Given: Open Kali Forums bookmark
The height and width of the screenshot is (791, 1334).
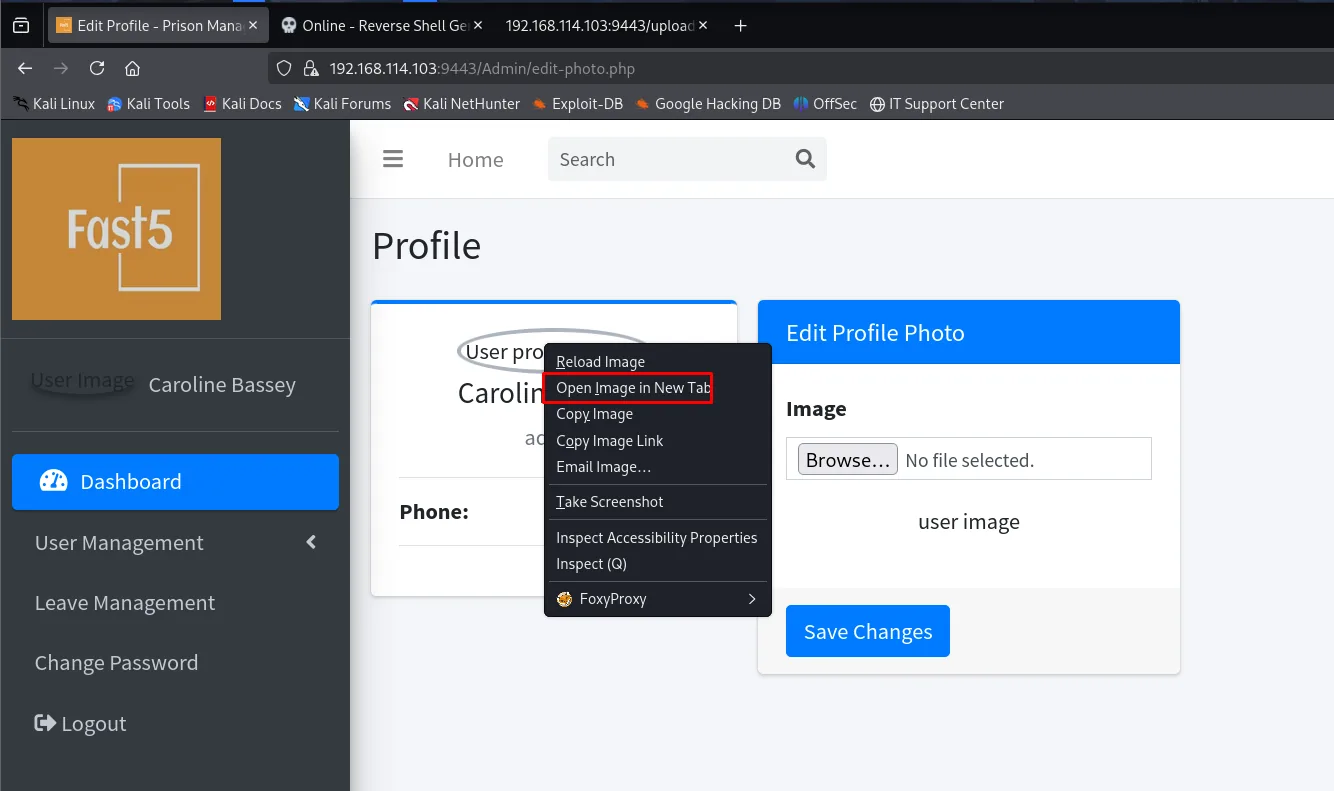Looking at the screenshot, I should point(342,103).
